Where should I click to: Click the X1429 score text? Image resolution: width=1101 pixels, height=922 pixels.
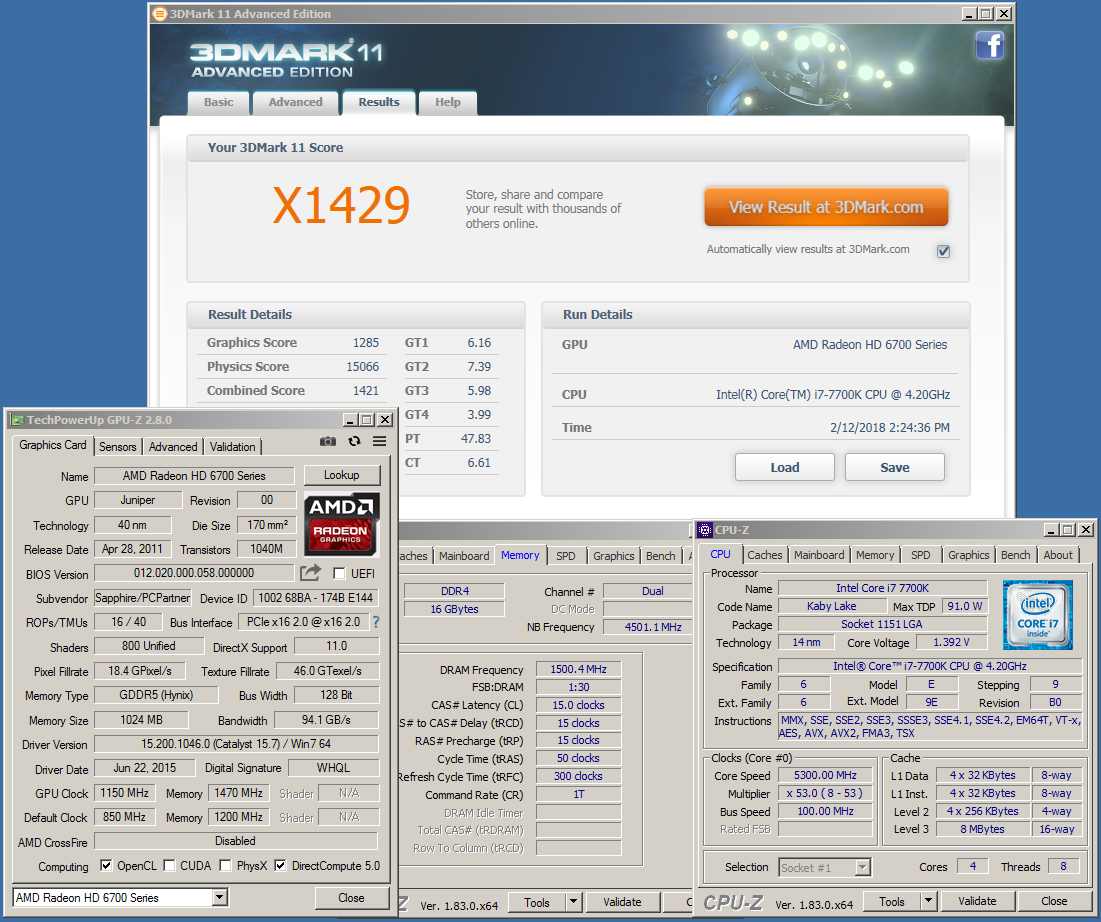point(341,206)
